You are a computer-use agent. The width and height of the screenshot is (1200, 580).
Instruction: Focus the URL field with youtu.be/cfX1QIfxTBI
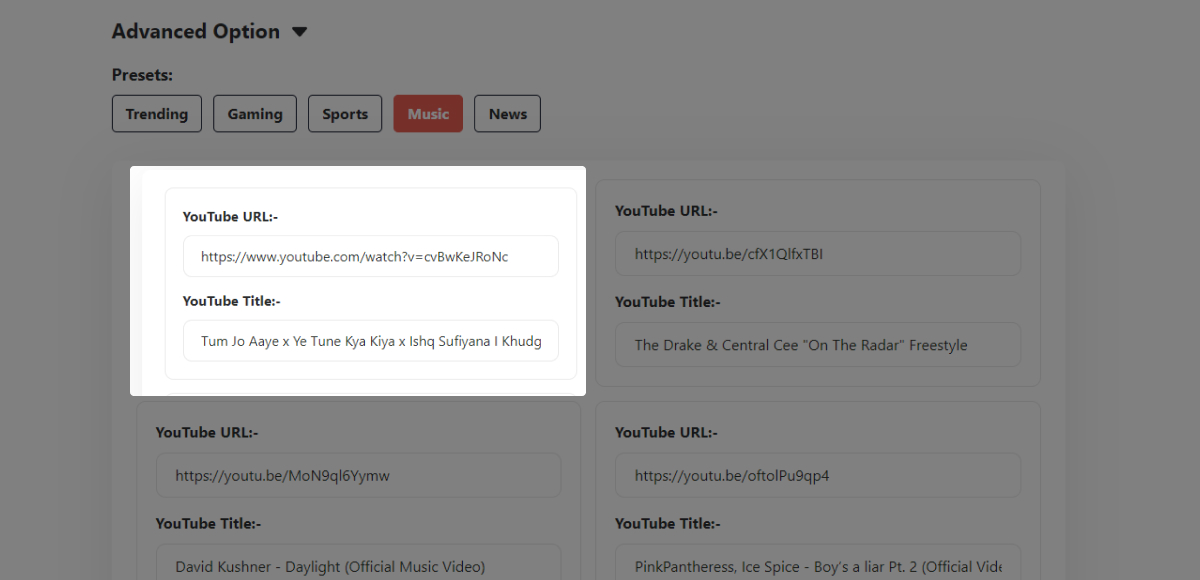(x=817, y=254)
